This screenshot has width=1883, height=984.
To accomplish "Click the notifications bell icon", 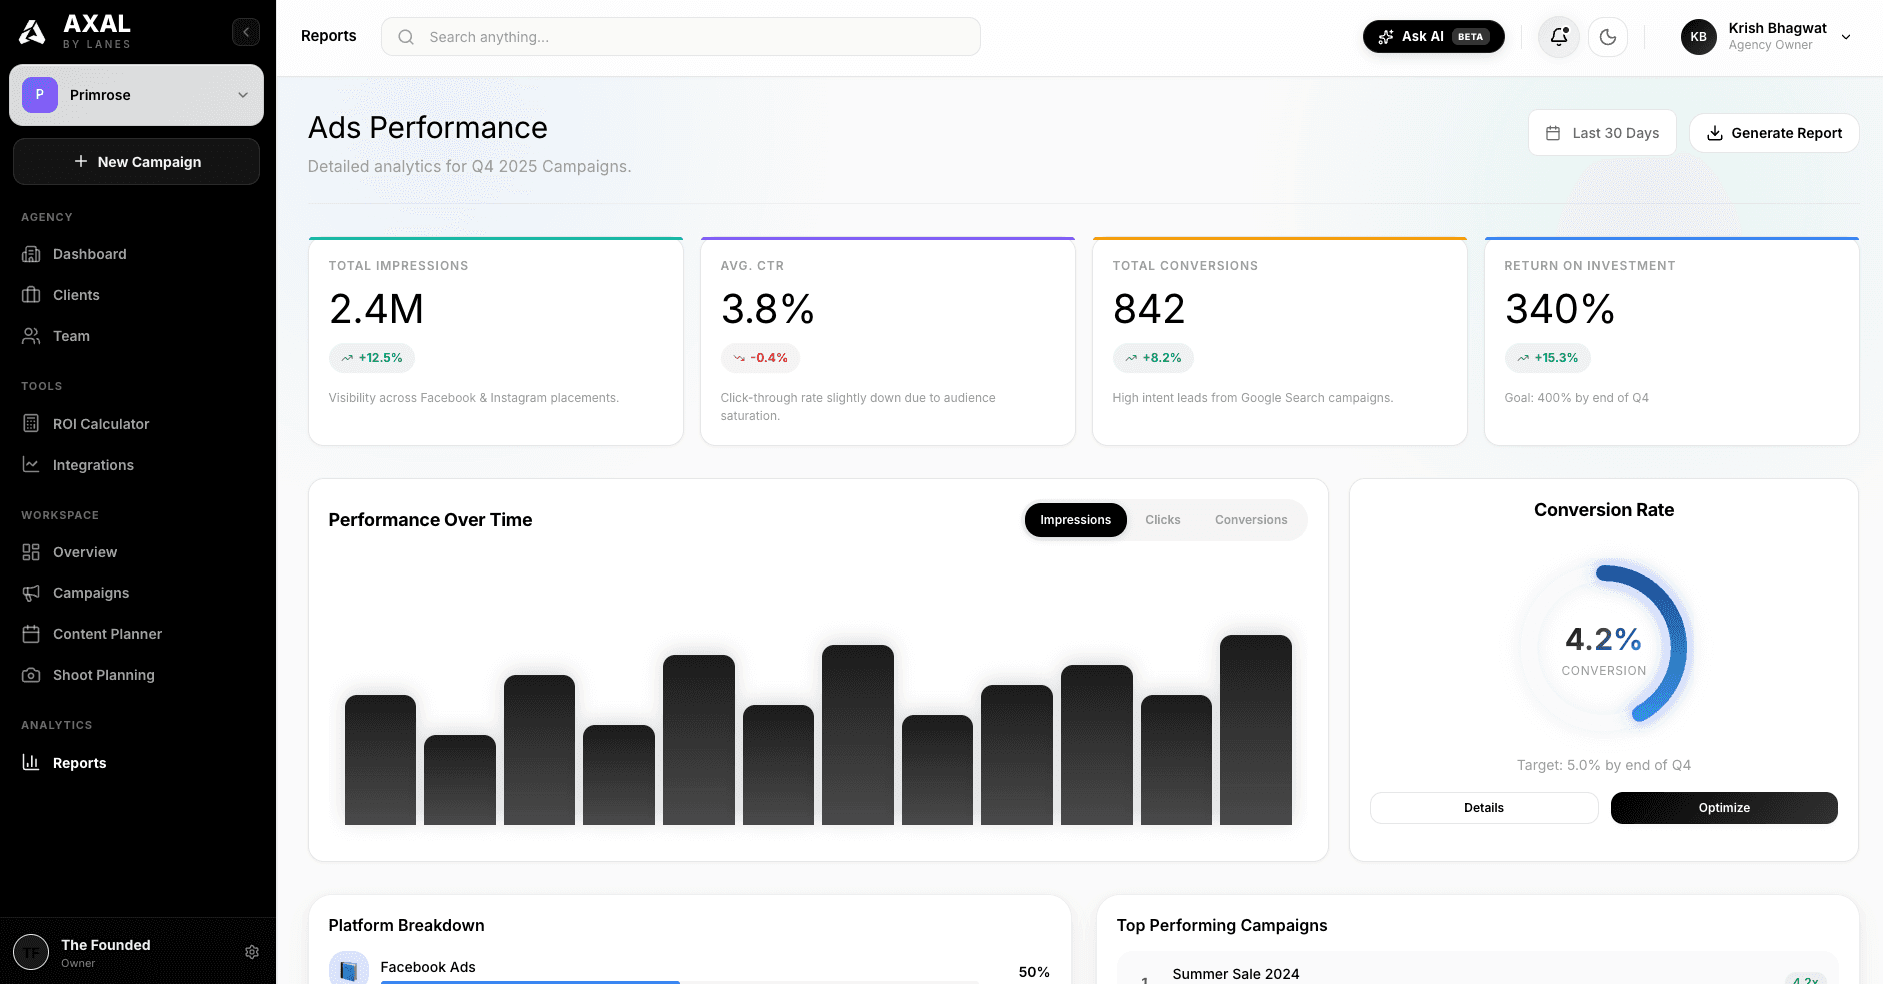I will tap(1558, 37).
